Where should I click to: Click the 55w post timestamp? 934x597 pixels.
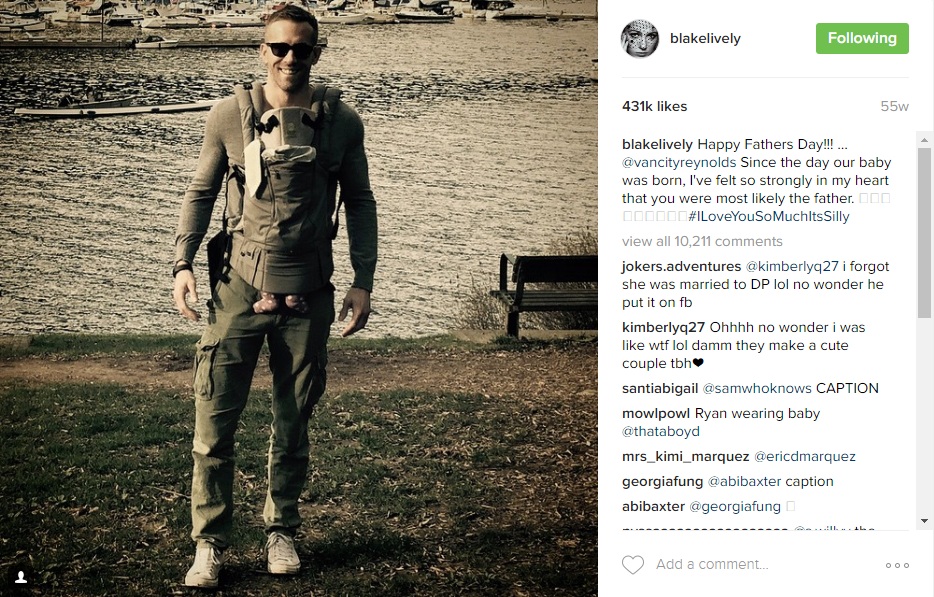click(895, 107)
